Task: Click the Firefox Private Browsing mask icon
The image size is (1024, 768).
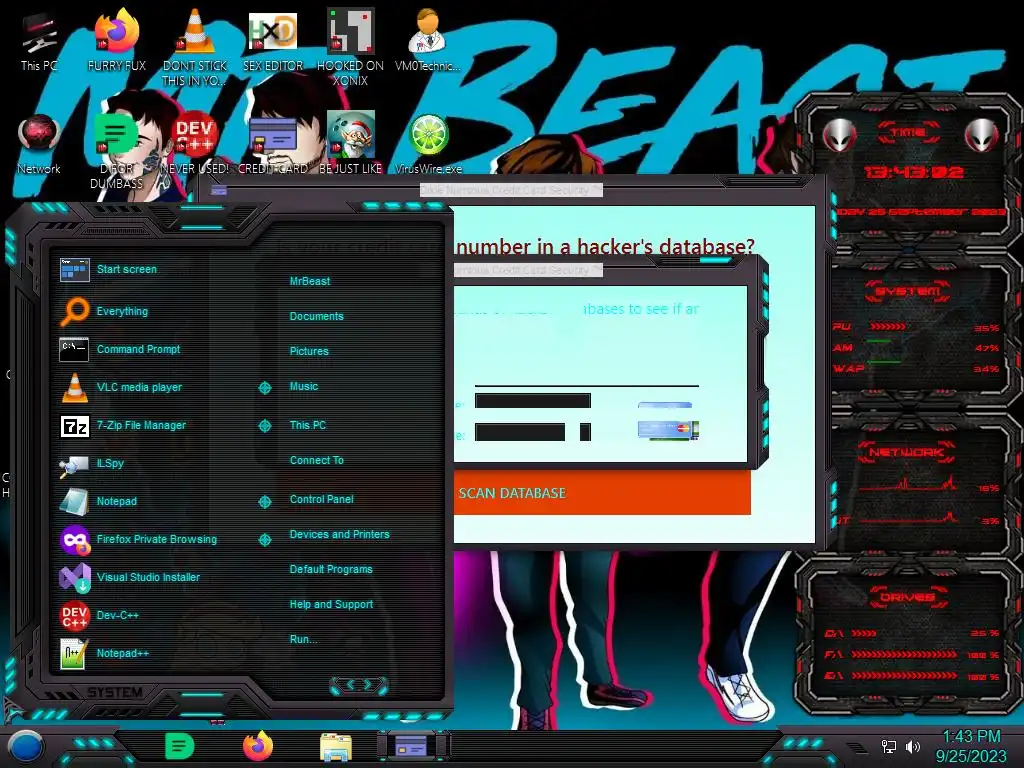Action: click(x=74, y=539)
